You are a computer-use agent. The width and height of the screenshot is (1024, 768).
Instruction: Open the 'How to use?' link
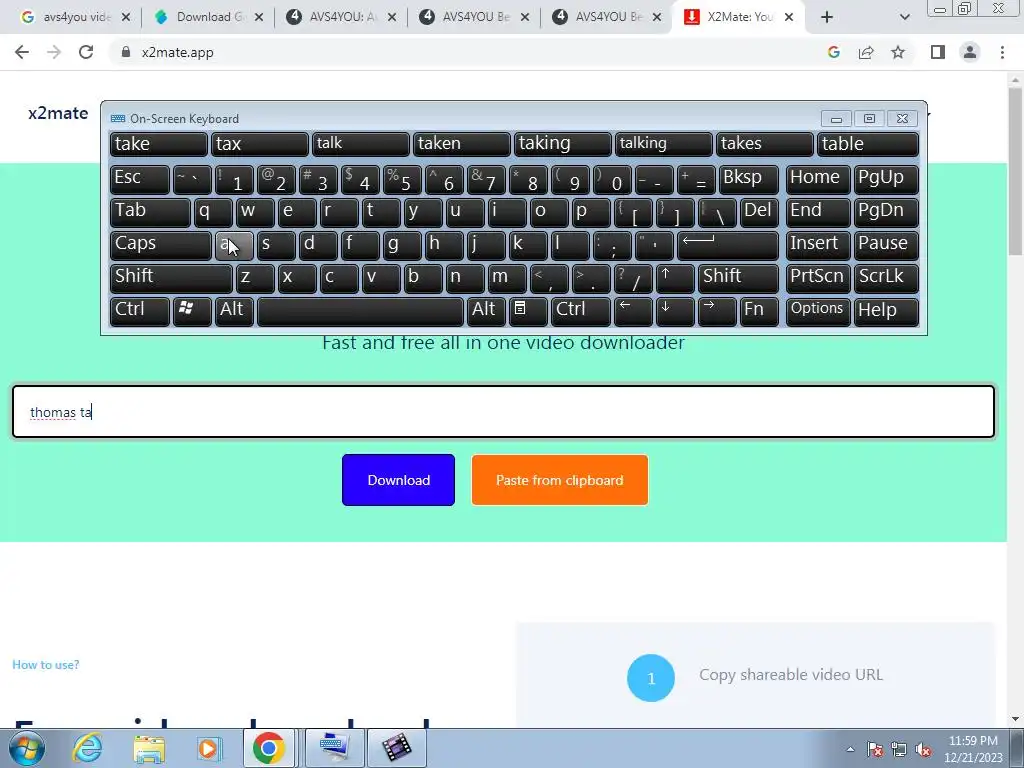46,665
